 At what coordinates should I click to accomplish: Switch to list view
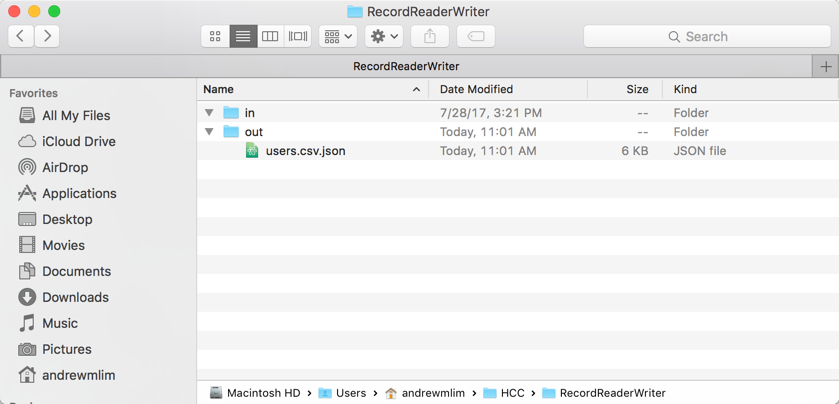point(243,36)
